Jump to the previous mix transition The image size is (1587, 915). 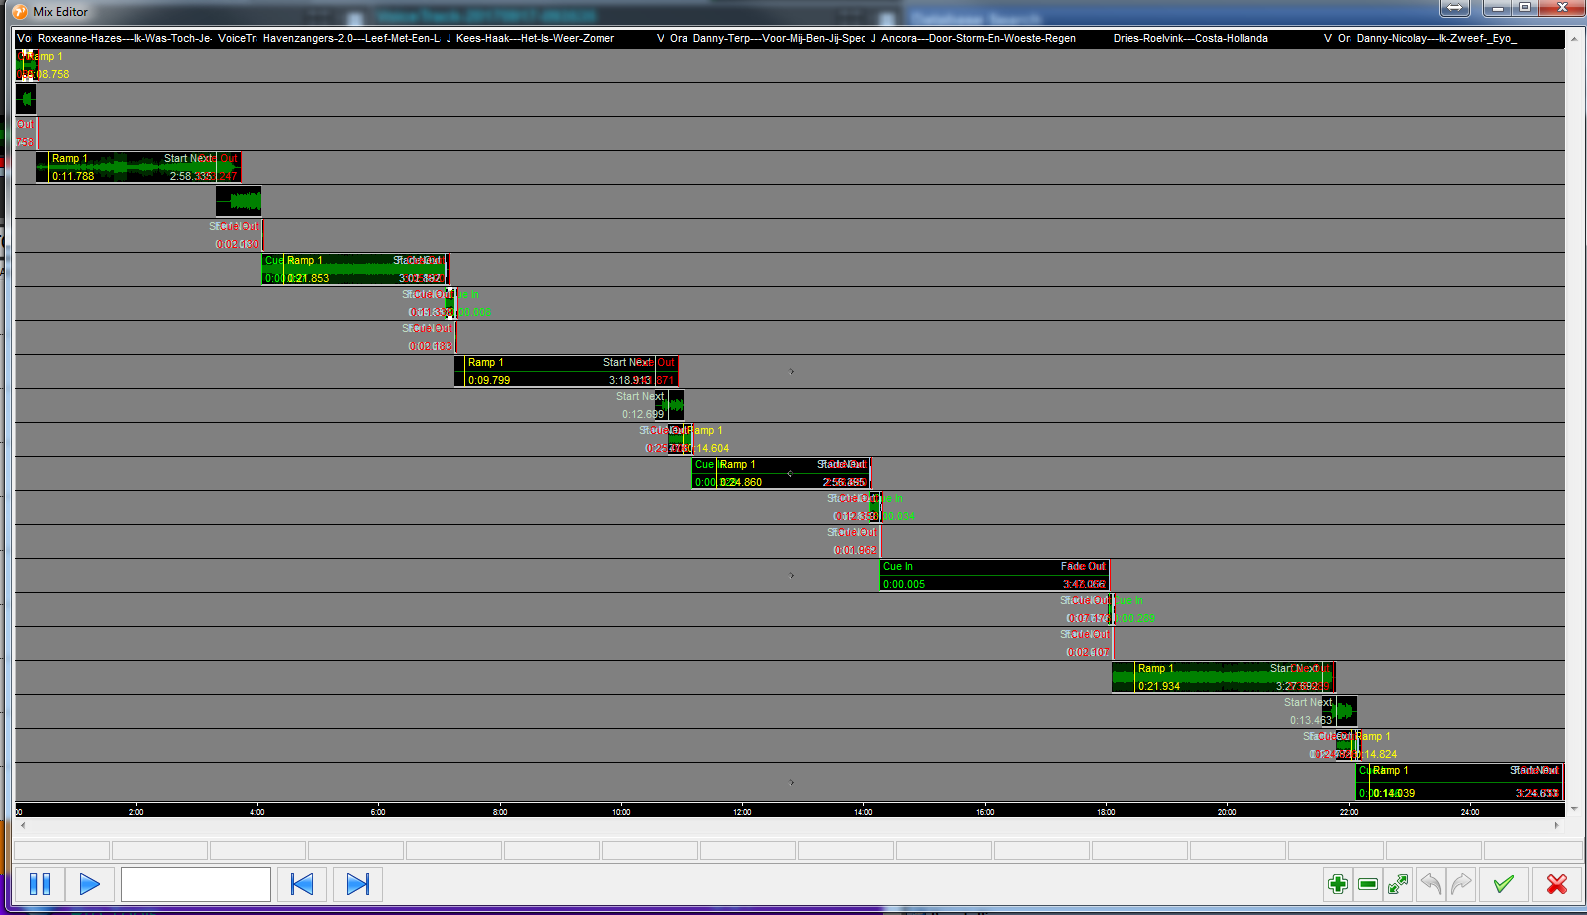302,884
